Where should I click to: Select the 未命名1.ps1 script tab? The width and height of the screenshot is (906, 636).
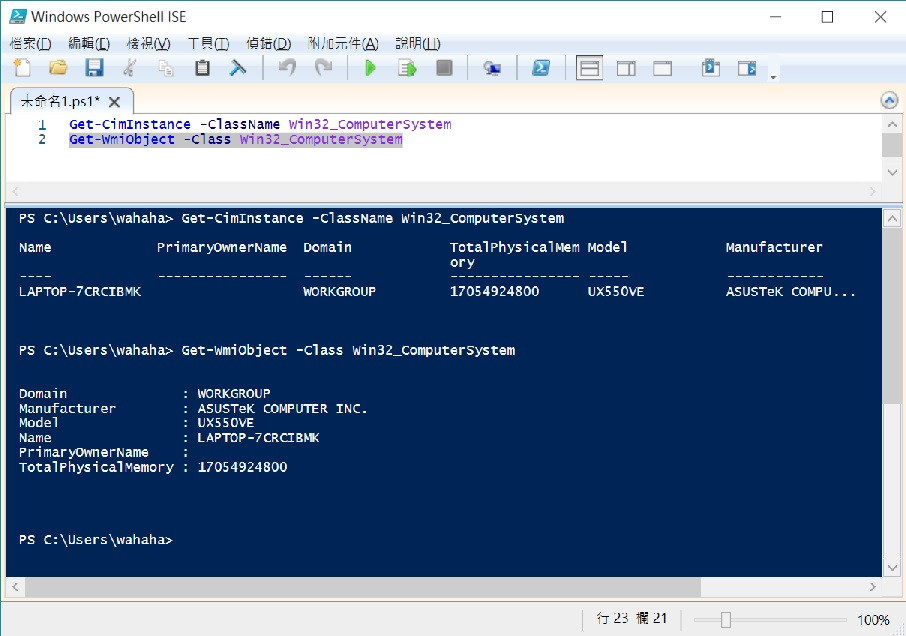(x=60, y=102)
